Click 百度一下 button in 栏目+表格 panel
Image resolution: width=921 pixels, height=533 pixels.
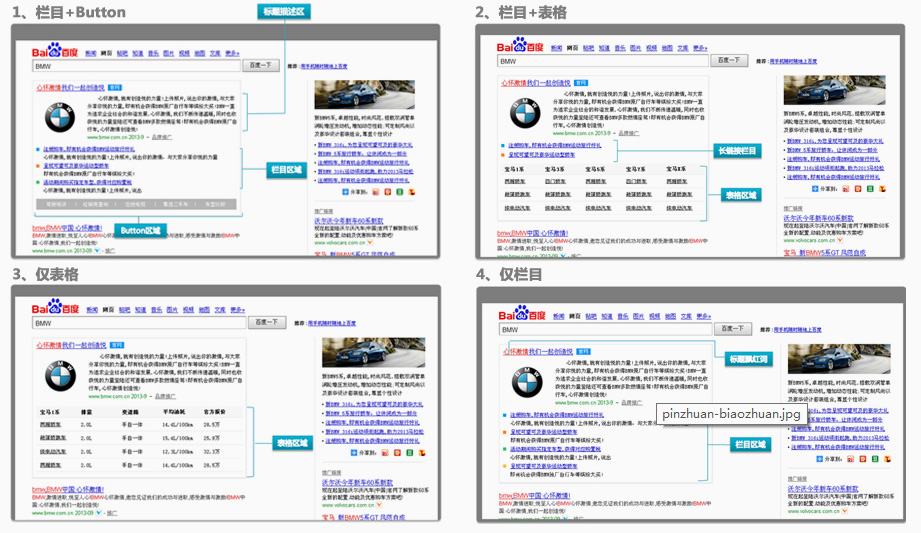[x=729, y=61]
